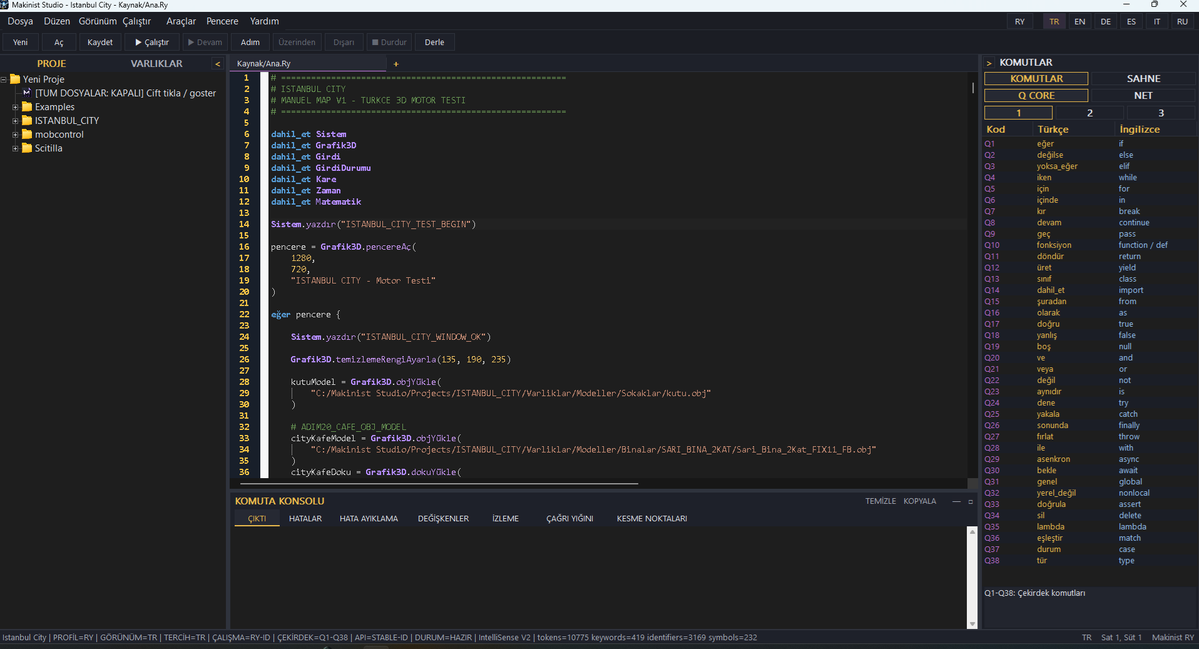Clear console with TEMİZLE
The image size is (1199, 649).
(x=880, y=501)
